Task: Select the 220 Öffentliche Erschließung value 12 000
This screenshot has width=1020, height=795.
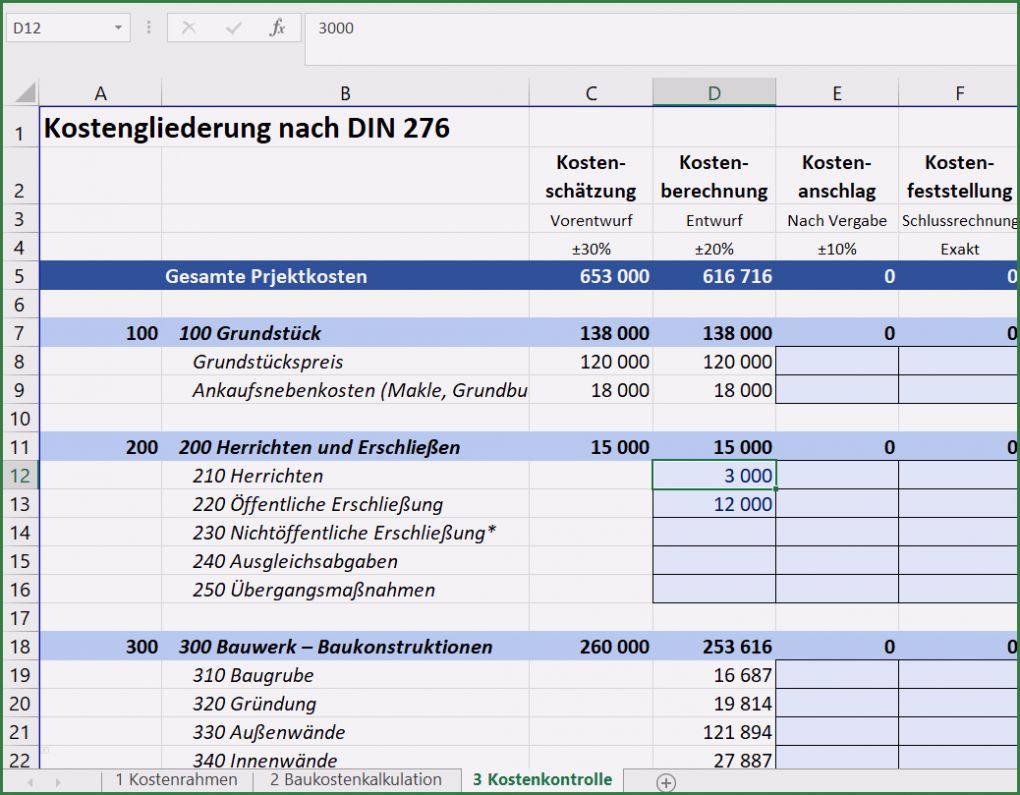Action: pyautogui.click(x=714, y=505)
